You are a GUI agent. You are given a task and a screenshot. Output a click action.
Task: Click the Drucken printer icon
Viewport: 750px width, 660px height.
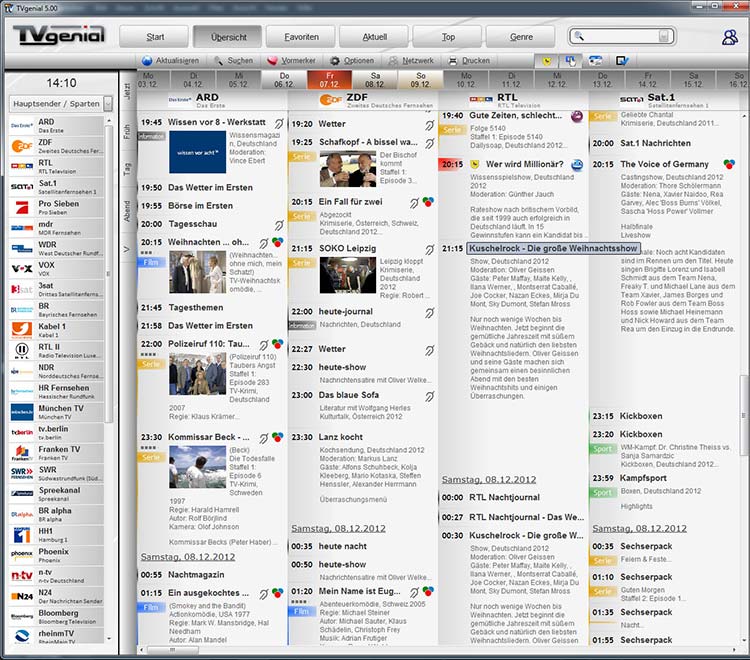coord(453,61)
